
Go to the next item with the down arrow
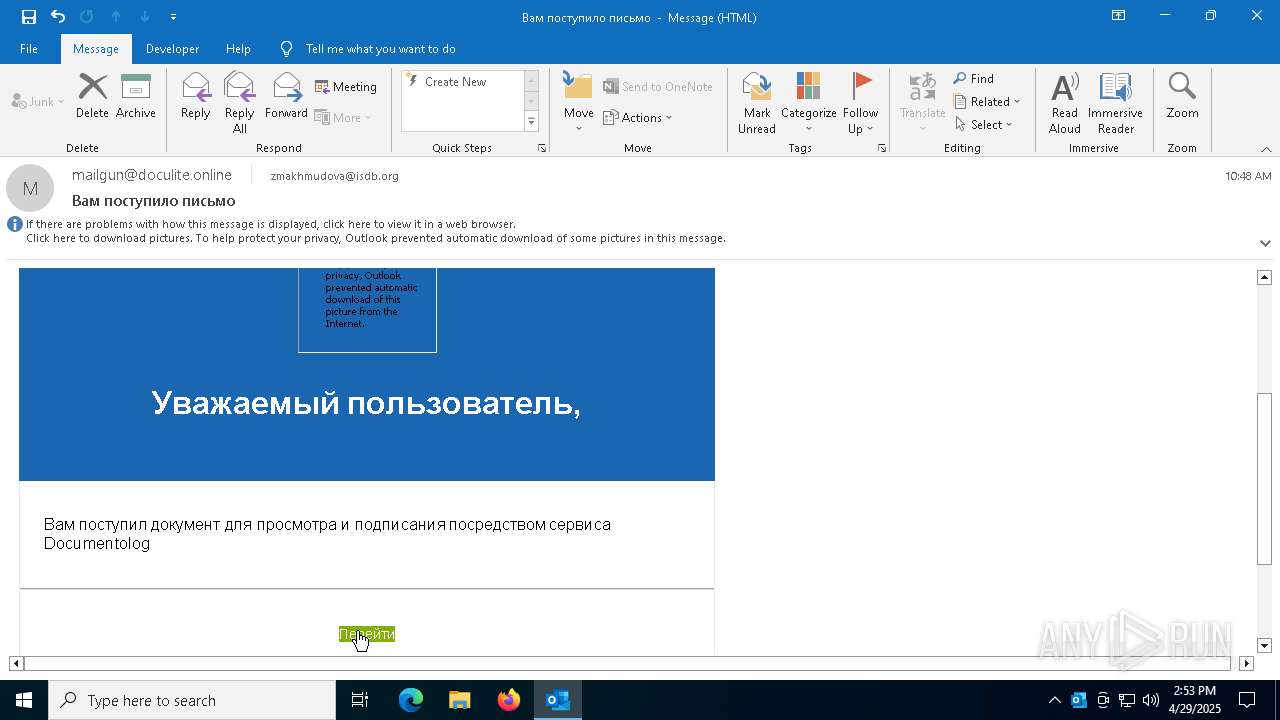(x=145, y=17)
